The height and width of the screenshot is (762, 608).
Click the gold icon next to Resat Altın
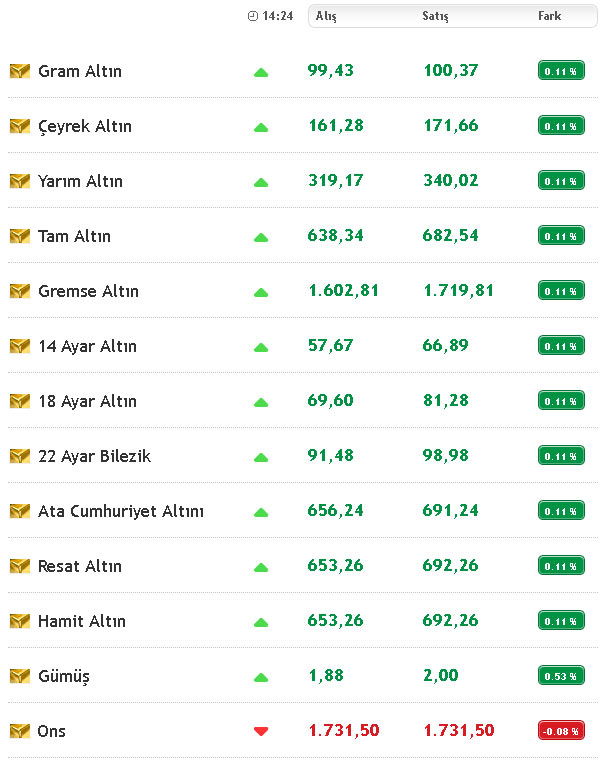tap(20, 566)
